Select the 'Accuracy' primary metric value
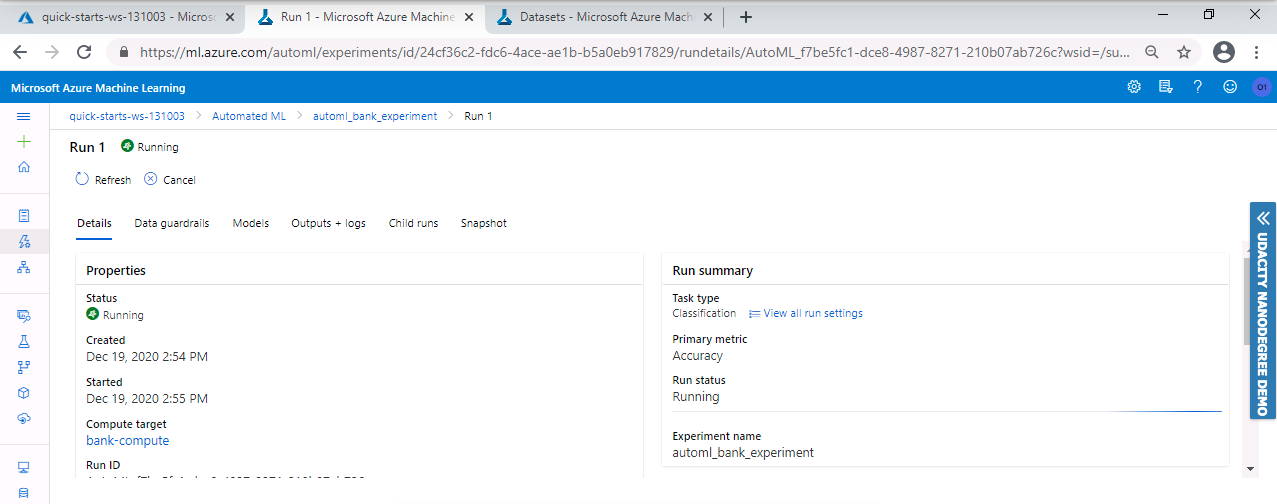The image size is (1277, 504). [698, 356]
